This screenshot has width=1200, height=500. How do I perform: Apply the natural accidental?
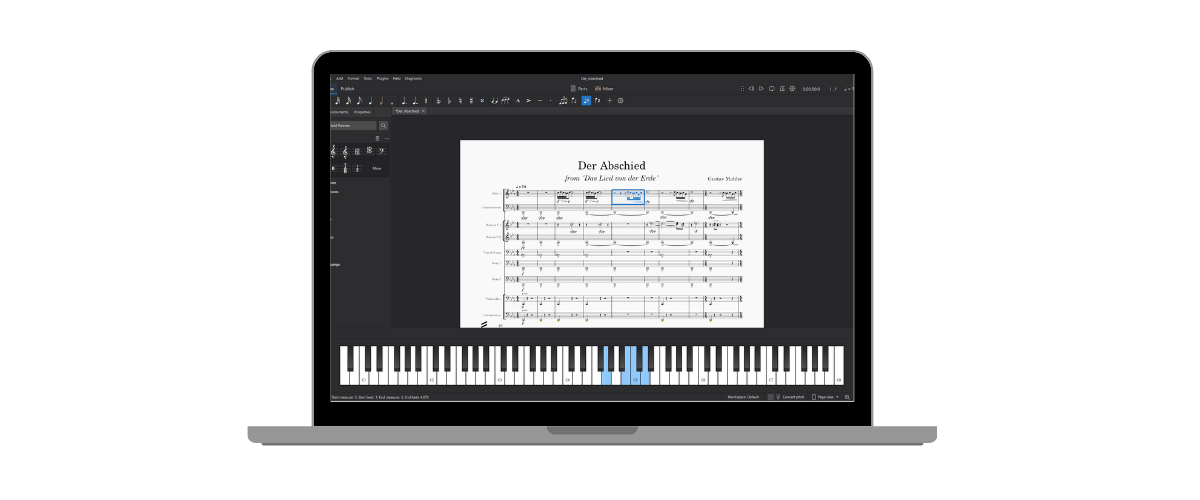coord(460,100)
